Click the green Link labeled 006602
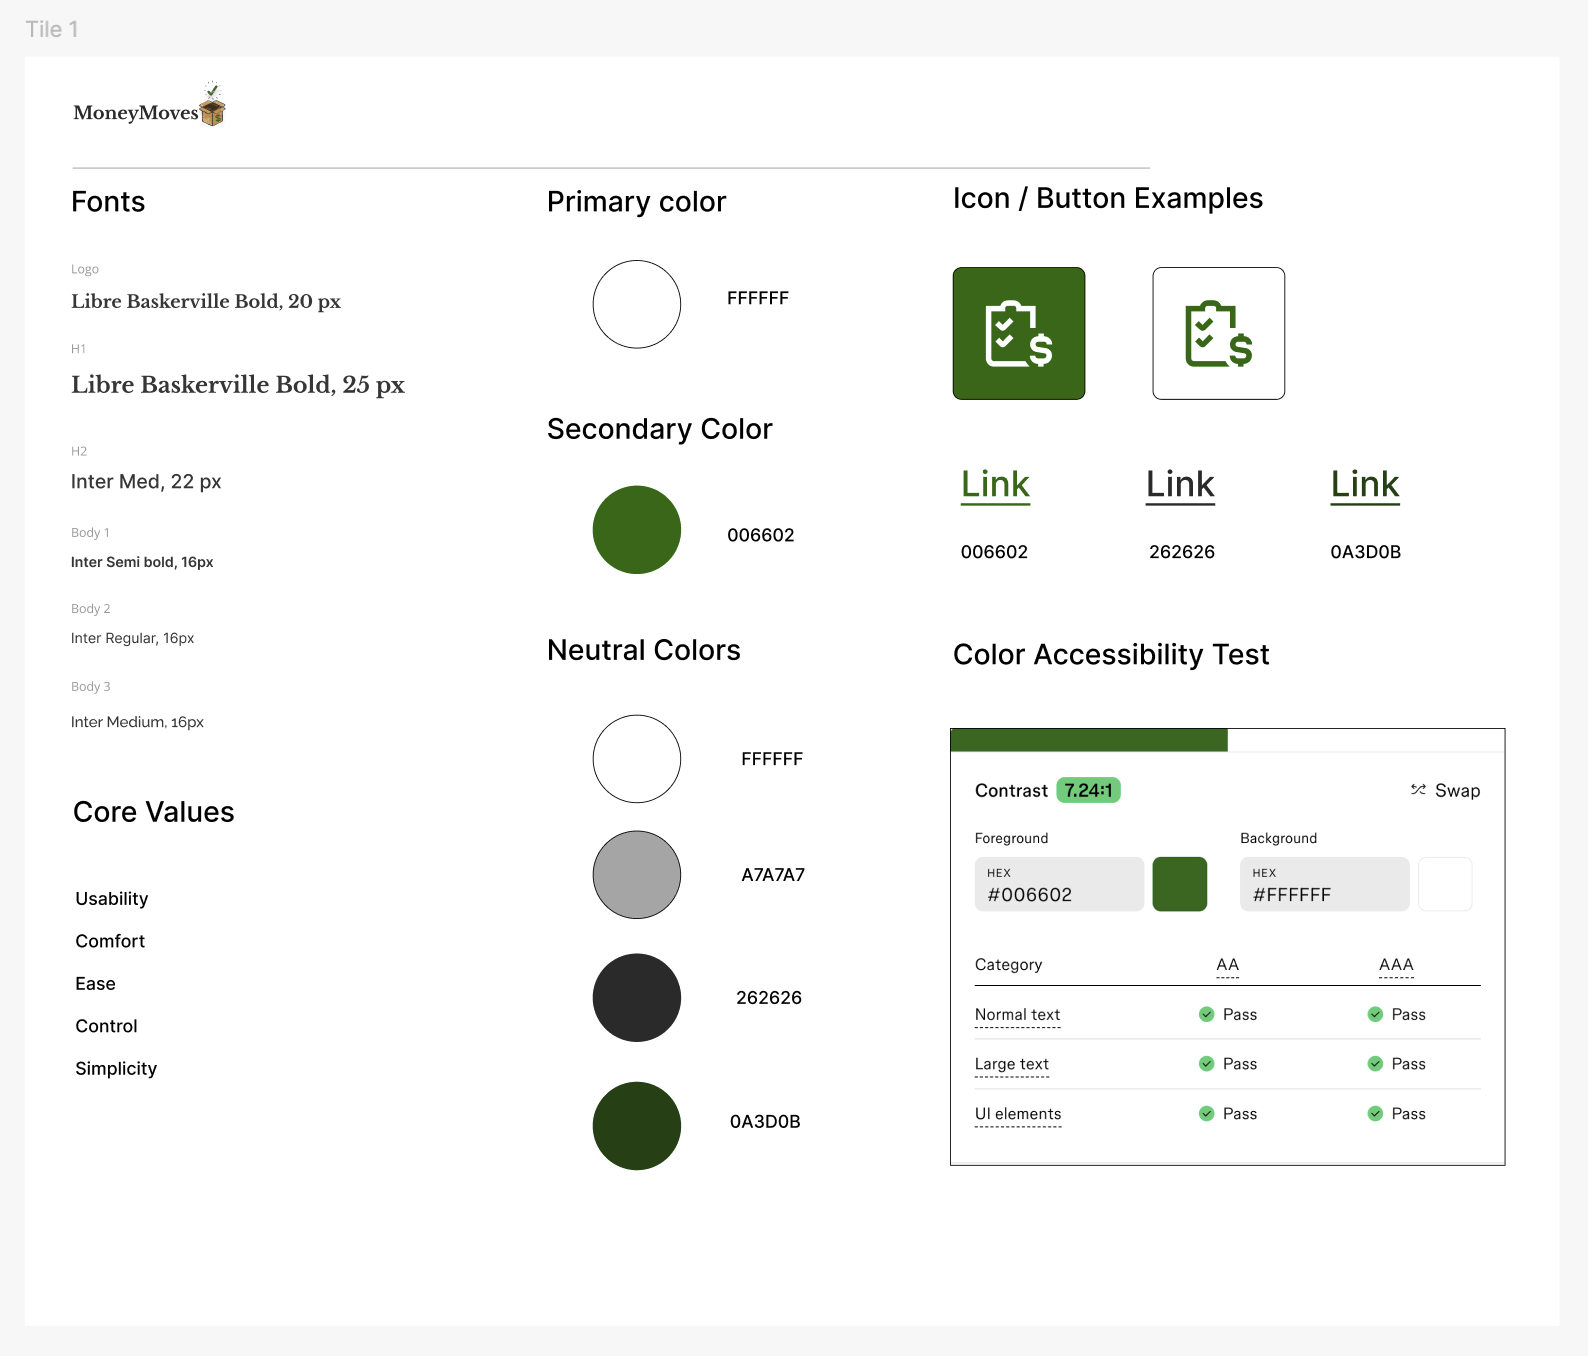This screenshot has height=1356, width=1588. 995,485
